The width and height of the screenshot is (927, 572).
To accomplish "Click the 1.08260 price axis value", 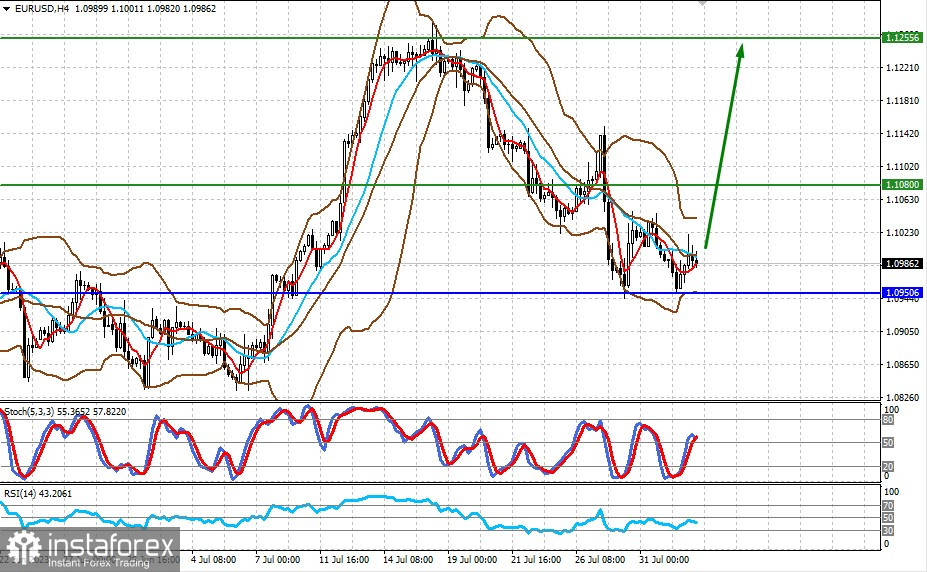I will (x=903, y=398).
